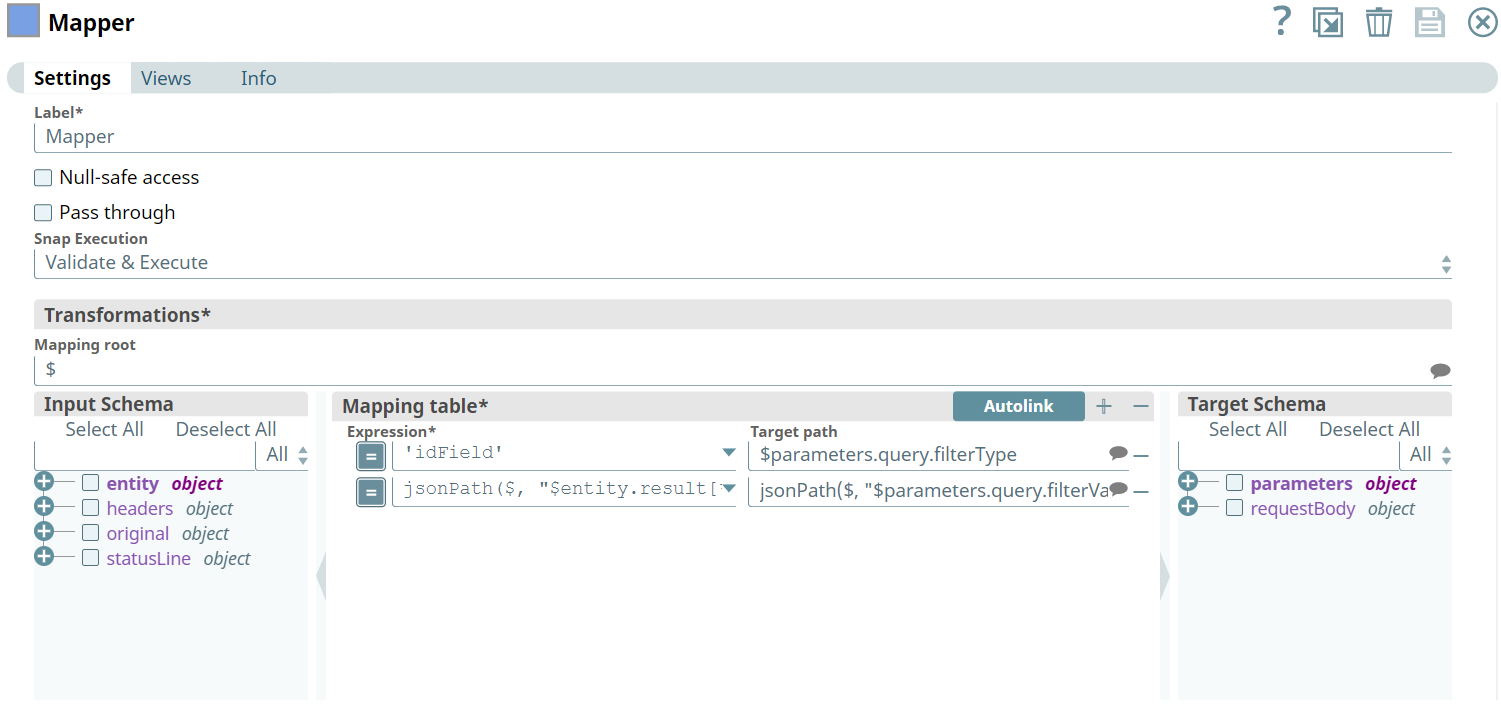The height and width of the screenshot is (717, 1501).
Task: Expand the requestBody node in Target Schema
Action: tap(1188, 507)
